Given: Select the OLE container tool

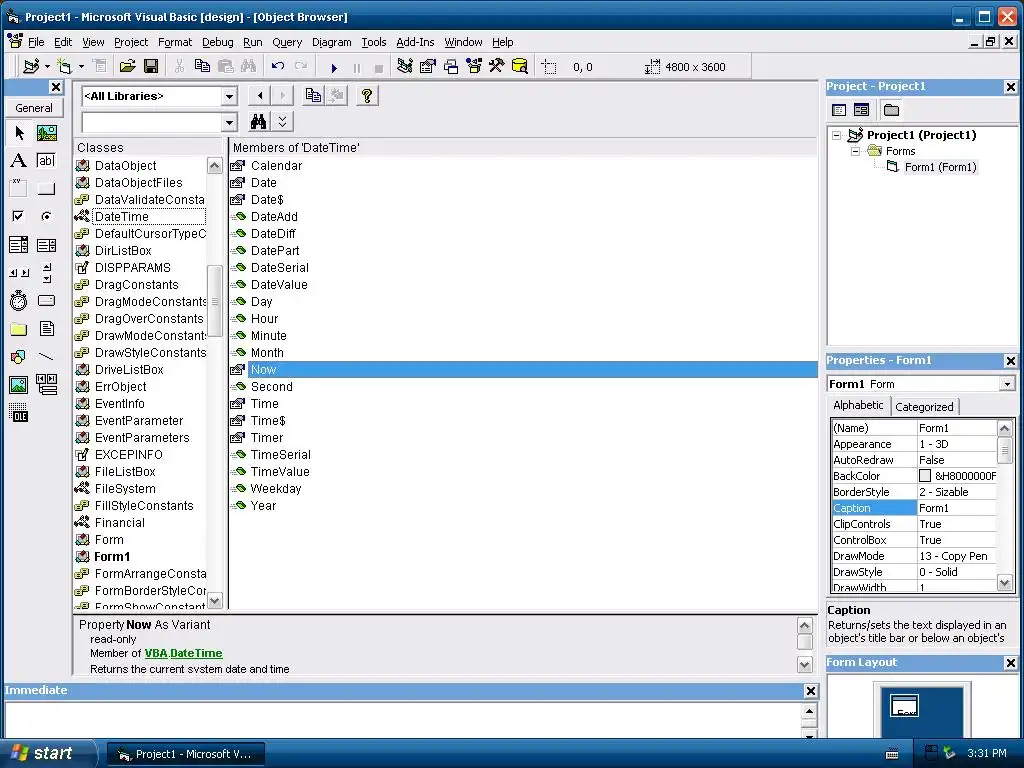Looking at the screenshot, I should [x=19, y=413].
